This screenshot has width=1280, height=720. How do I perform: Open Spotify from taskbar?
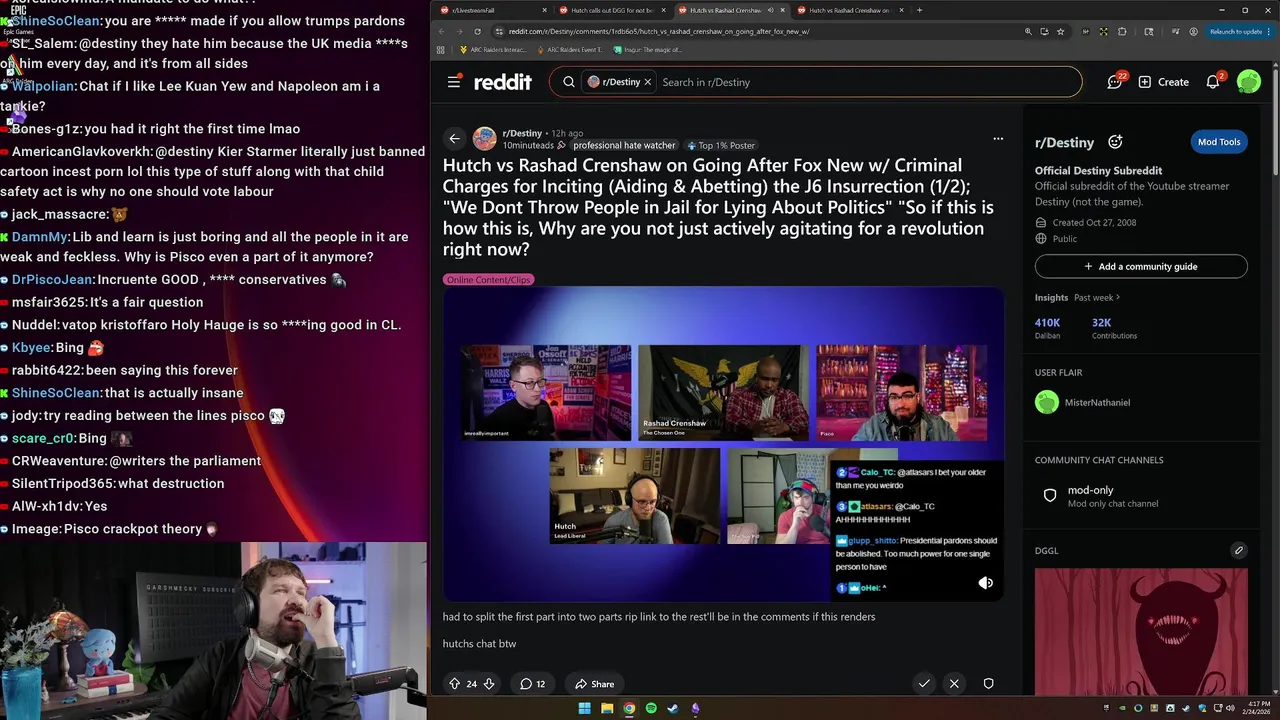pyautogui.click(x=651, y=708)
